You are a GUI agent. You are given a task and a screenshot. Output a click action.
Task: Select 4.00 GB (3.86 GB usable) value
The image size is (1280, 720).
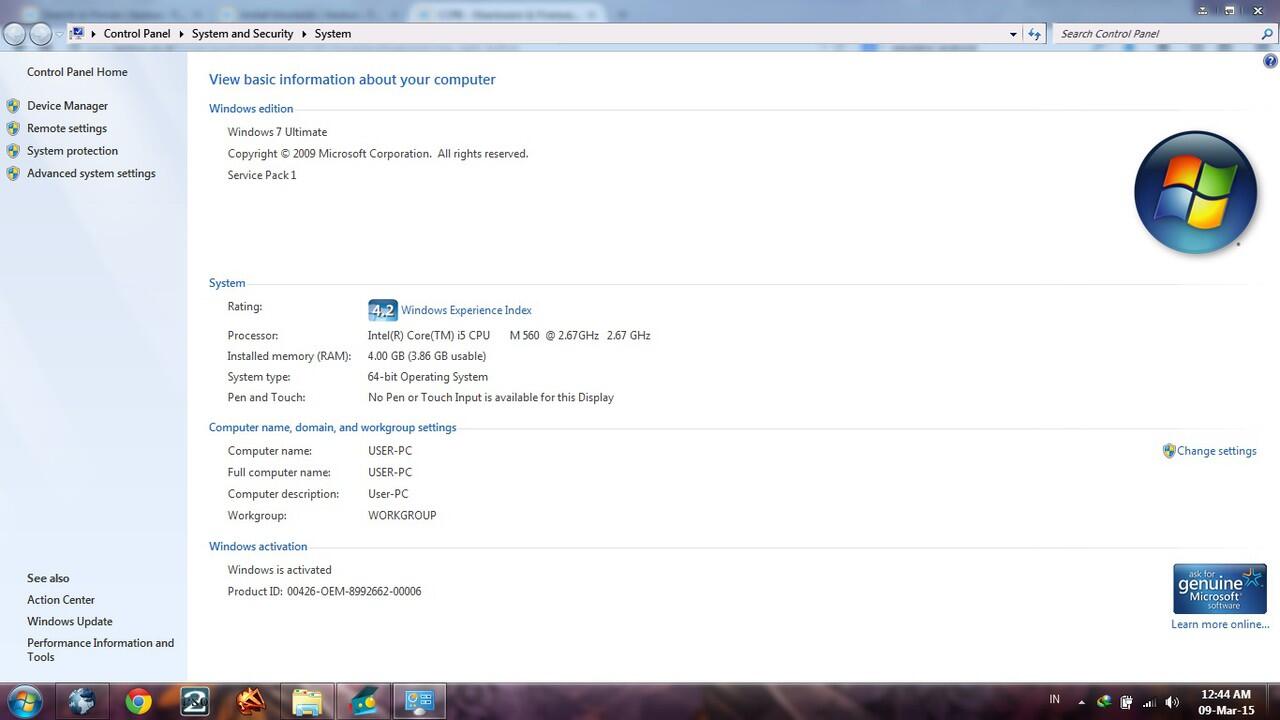427,356
